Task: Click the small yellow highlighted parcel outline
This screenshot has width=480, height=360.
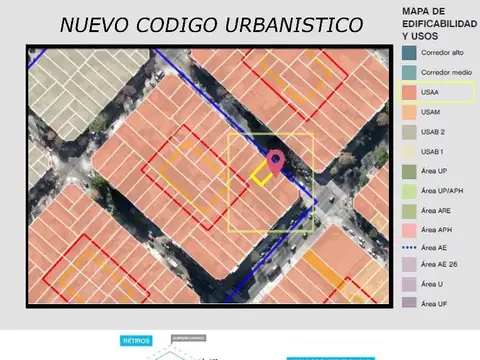Action: click(262, 173)
